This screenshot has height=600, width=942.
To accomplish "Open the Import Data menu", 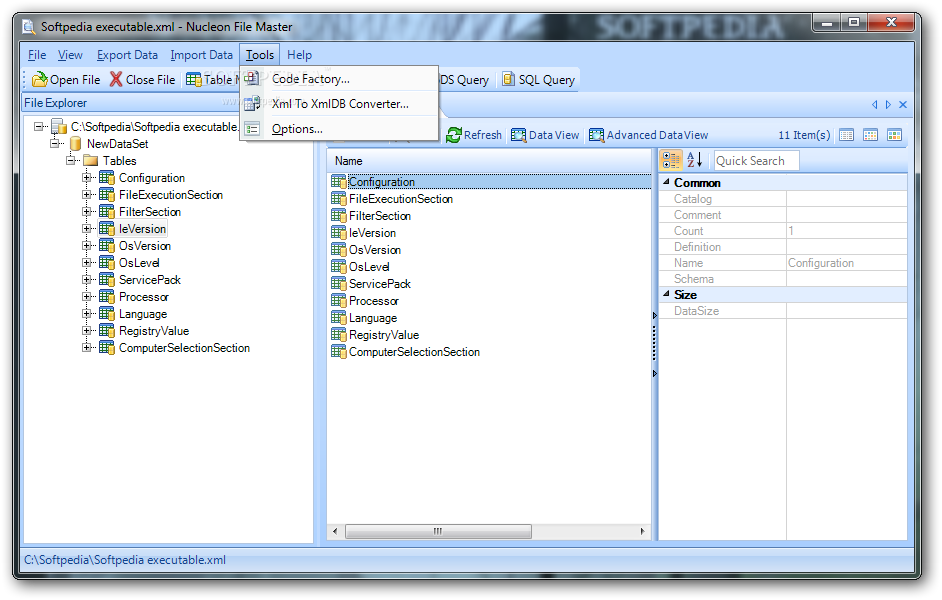I will pos(201,55).
